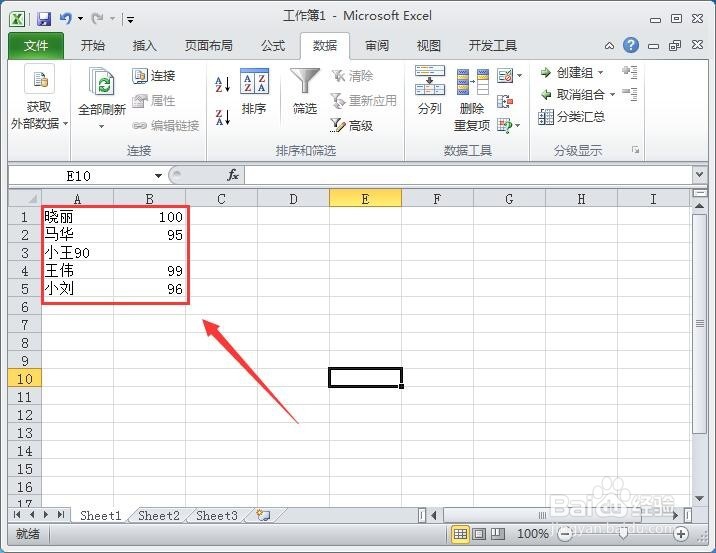This screenshot has height=553, width=716.
Task: Click the 连接 connections button
Action: click(x=154, y=76)
